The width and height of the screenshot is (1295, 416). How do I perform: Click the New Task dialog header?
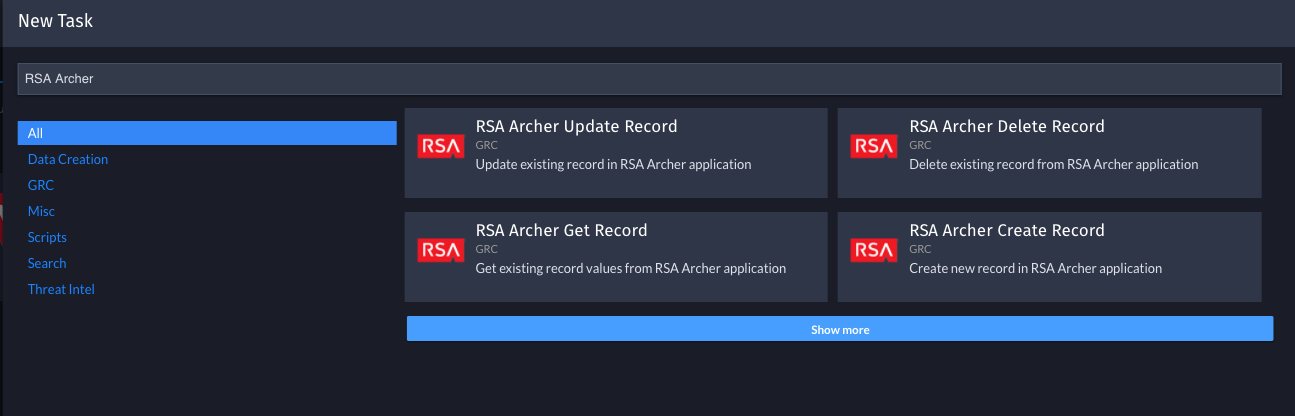click(648, 22)
